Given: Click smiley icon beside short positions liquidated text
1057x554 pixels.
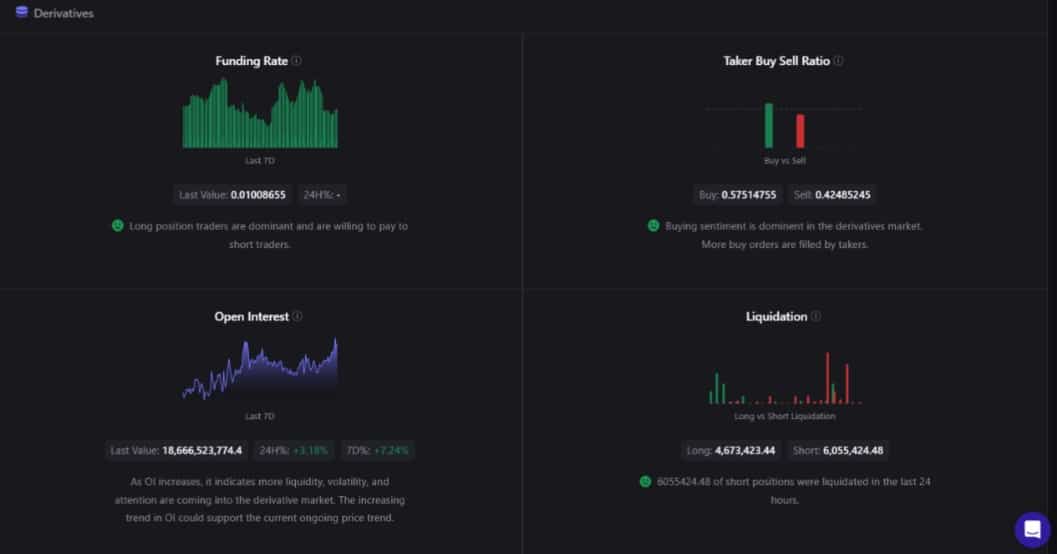Looking at the screenshot, I should [646, 481].
